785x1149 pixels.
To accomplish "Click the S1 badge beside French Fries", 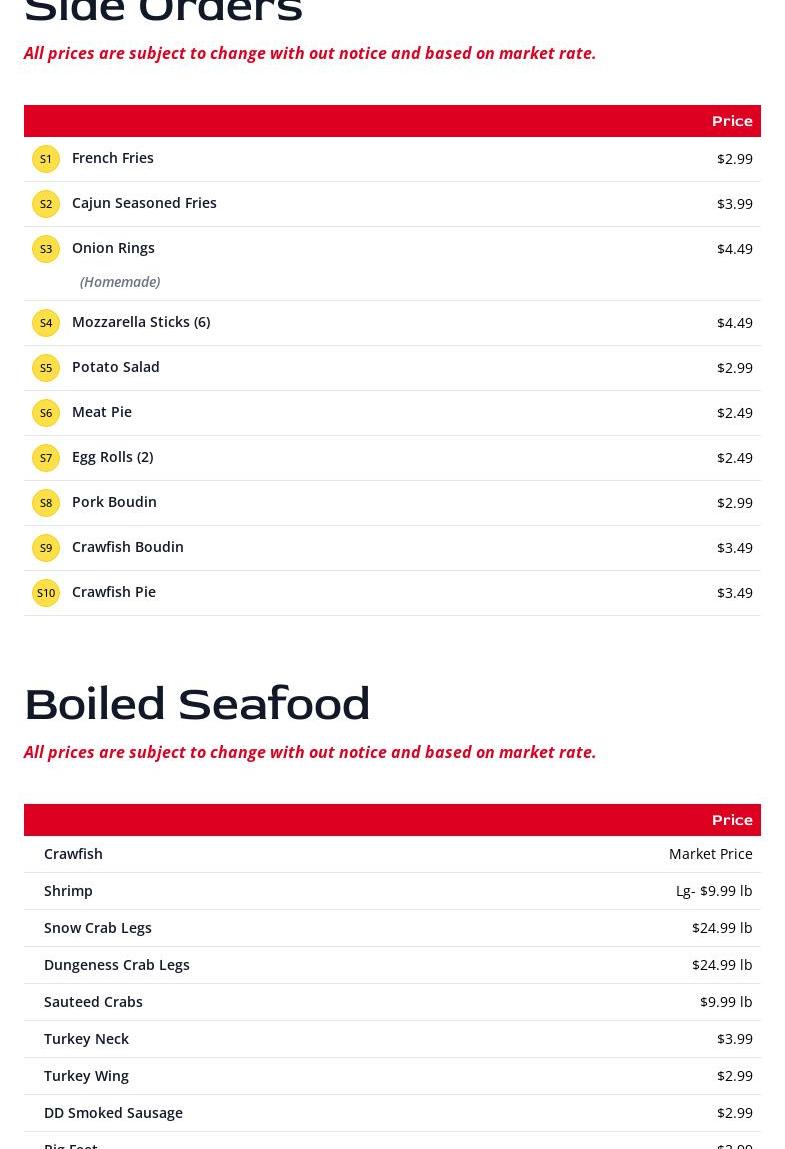I will tap(46, 159).
